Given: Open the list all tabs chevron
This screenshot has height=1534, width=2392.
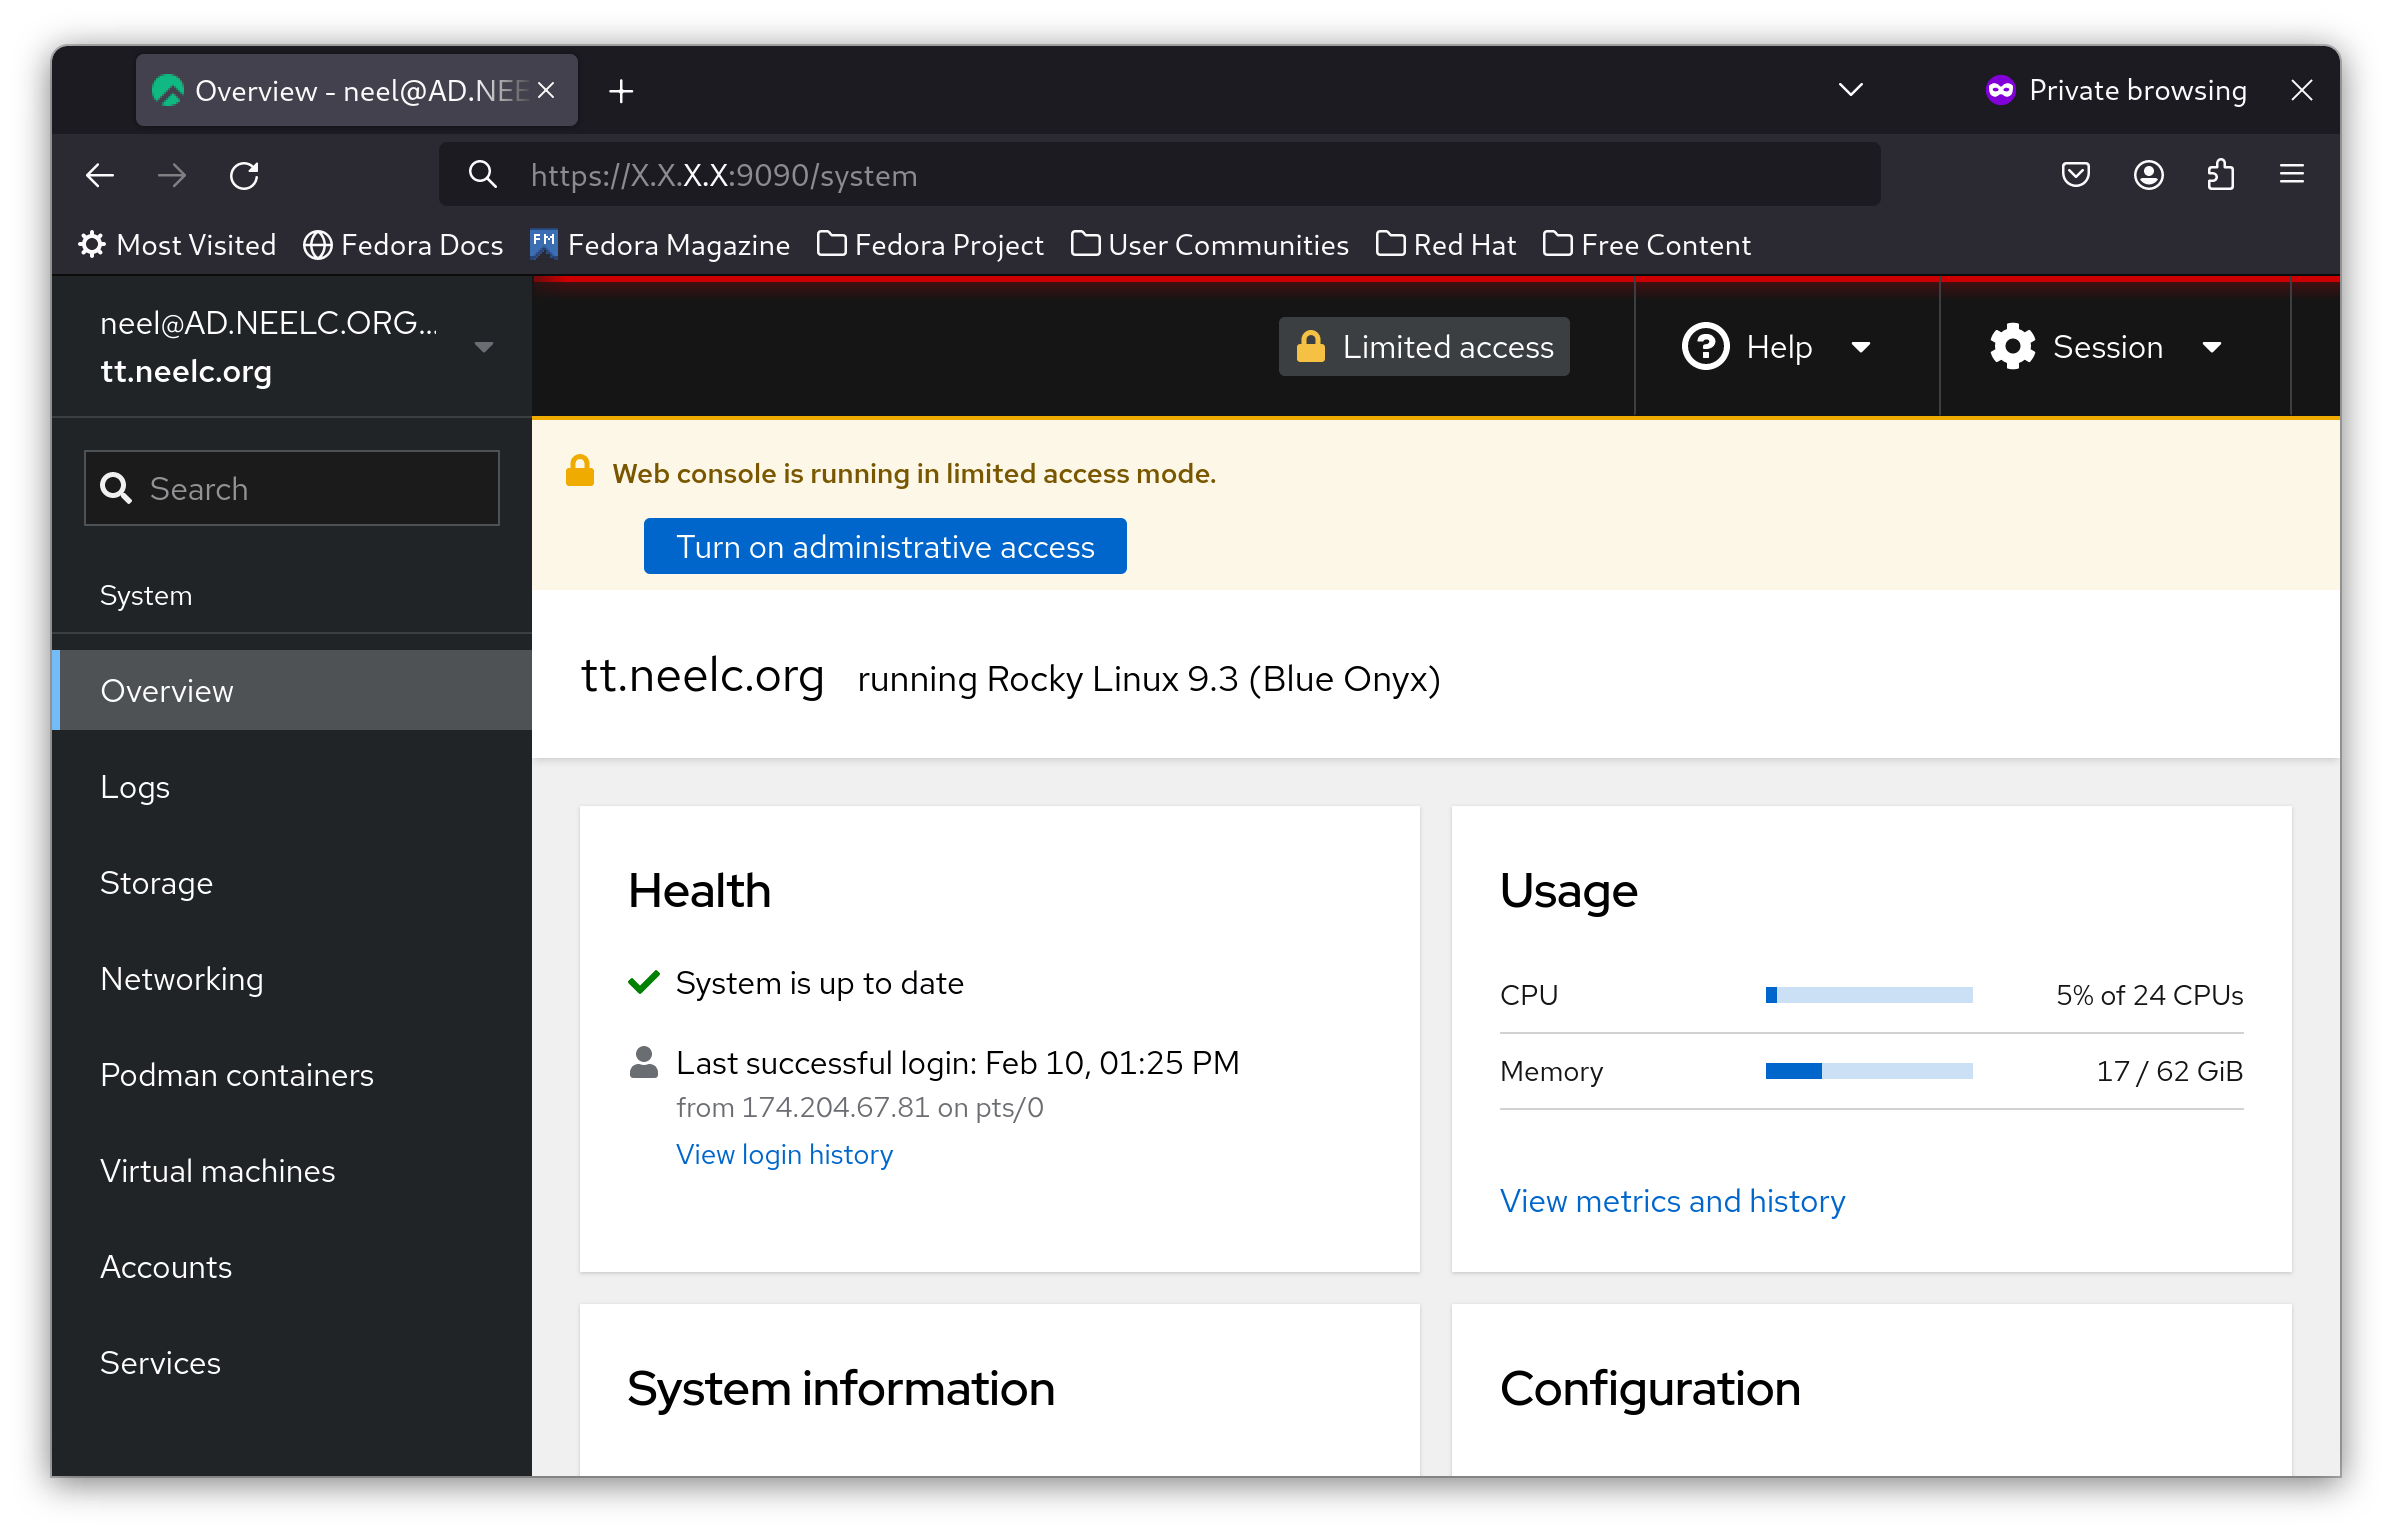Looking at the screenshot, I should [1850, 90].
